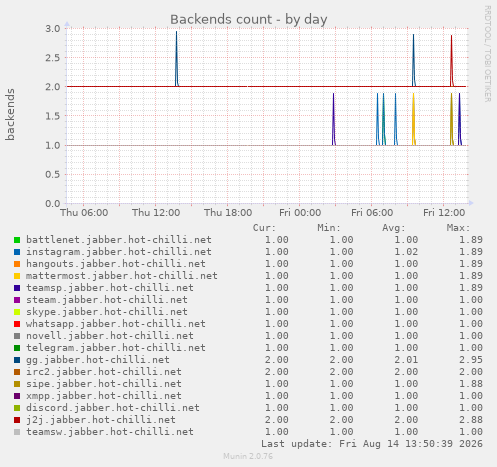Click the Avg: column header

[394, 228]
